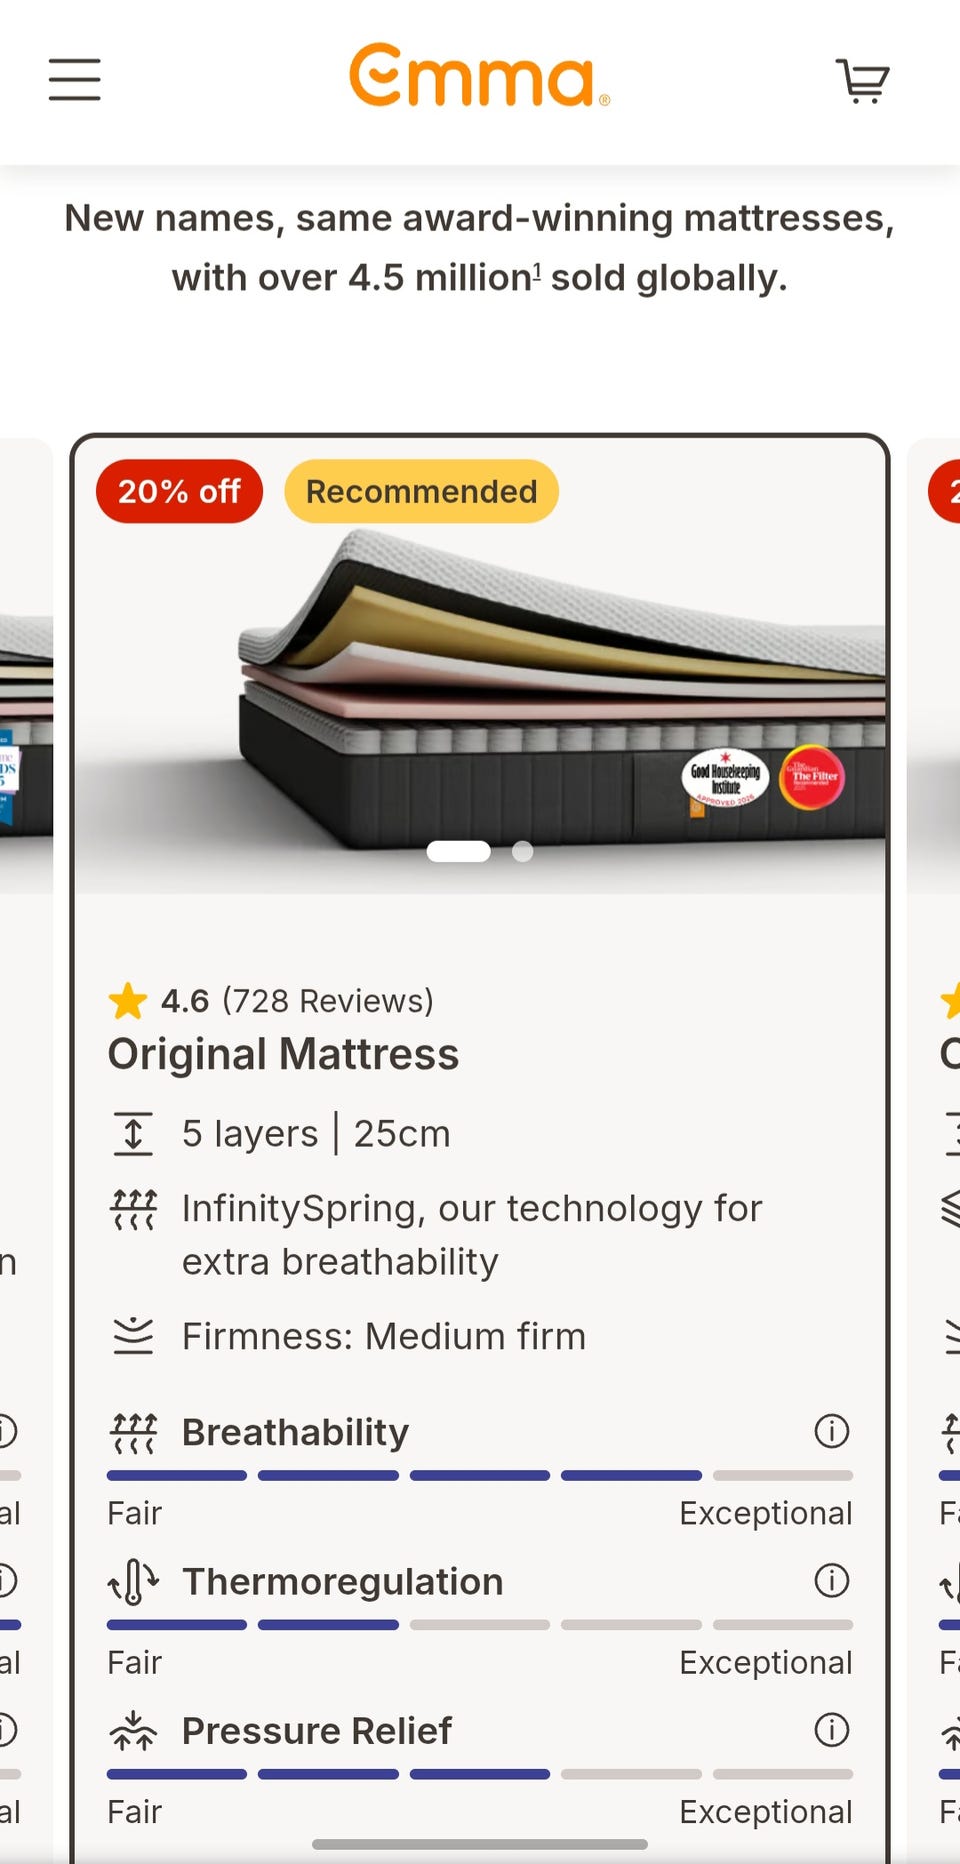This screenshot has height=1864, width=960.
Task: Open the 728 Reviews link
Action: tap(328, 1001)
